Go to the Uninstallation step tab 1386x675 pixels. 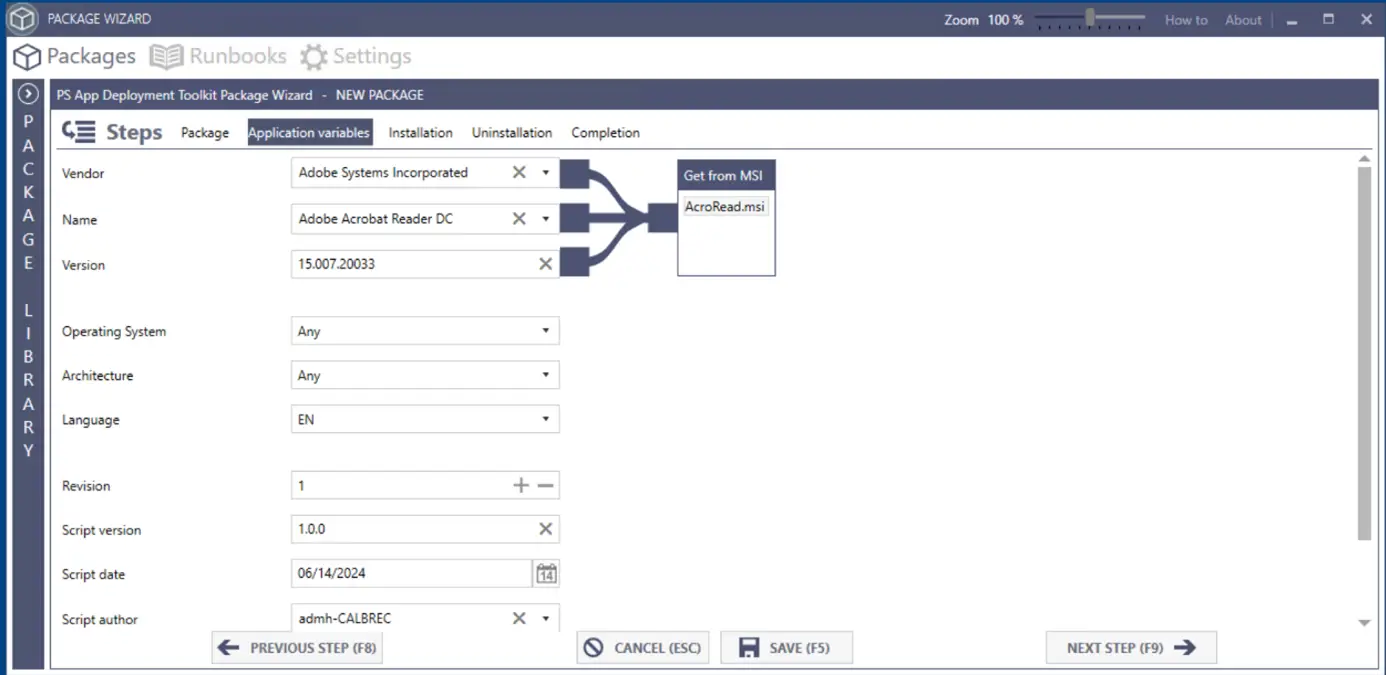tap(512, 132)
